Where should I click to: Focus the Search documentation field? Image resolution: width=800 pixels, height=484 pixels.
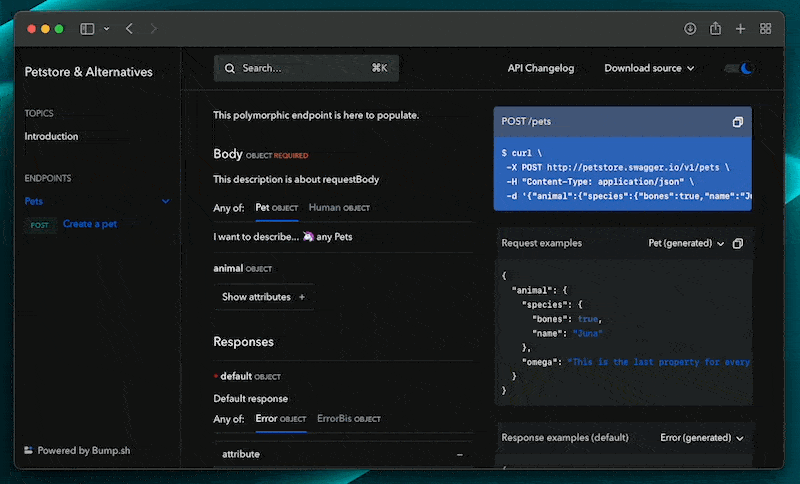point(306,68)
